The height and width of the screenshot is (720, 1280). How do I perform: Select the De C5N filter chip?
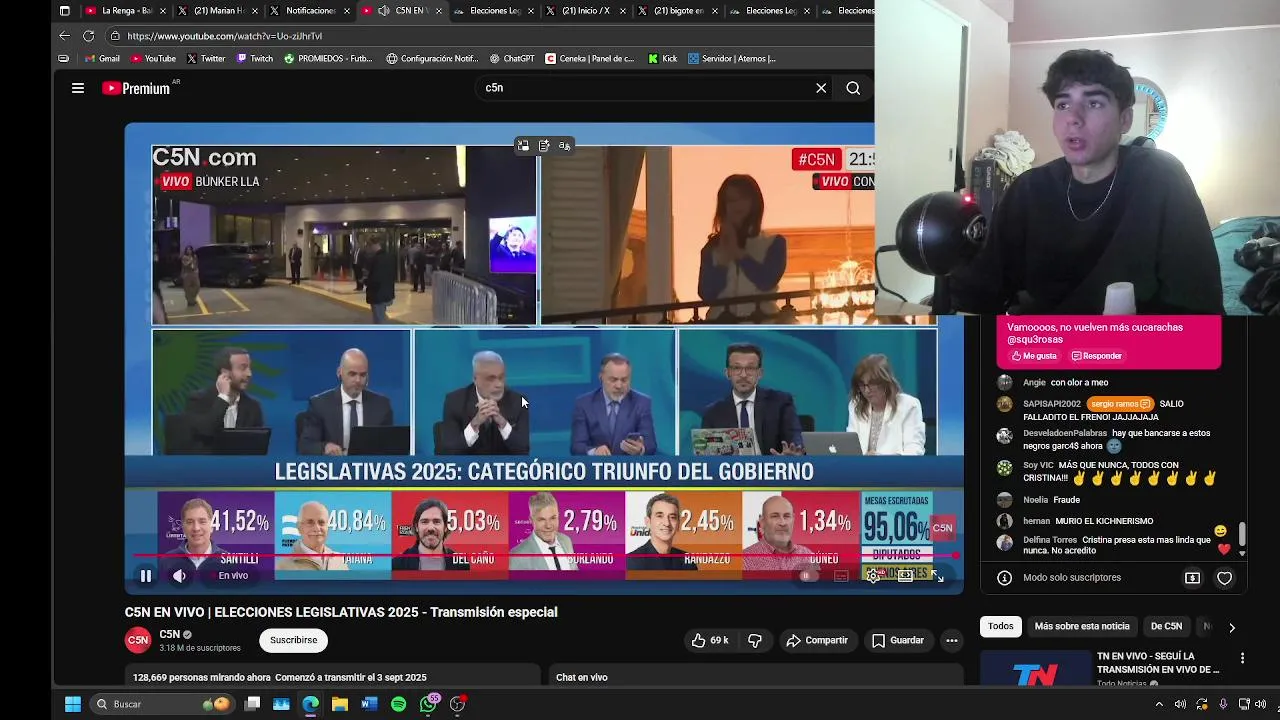click(x=1166, y=627)
